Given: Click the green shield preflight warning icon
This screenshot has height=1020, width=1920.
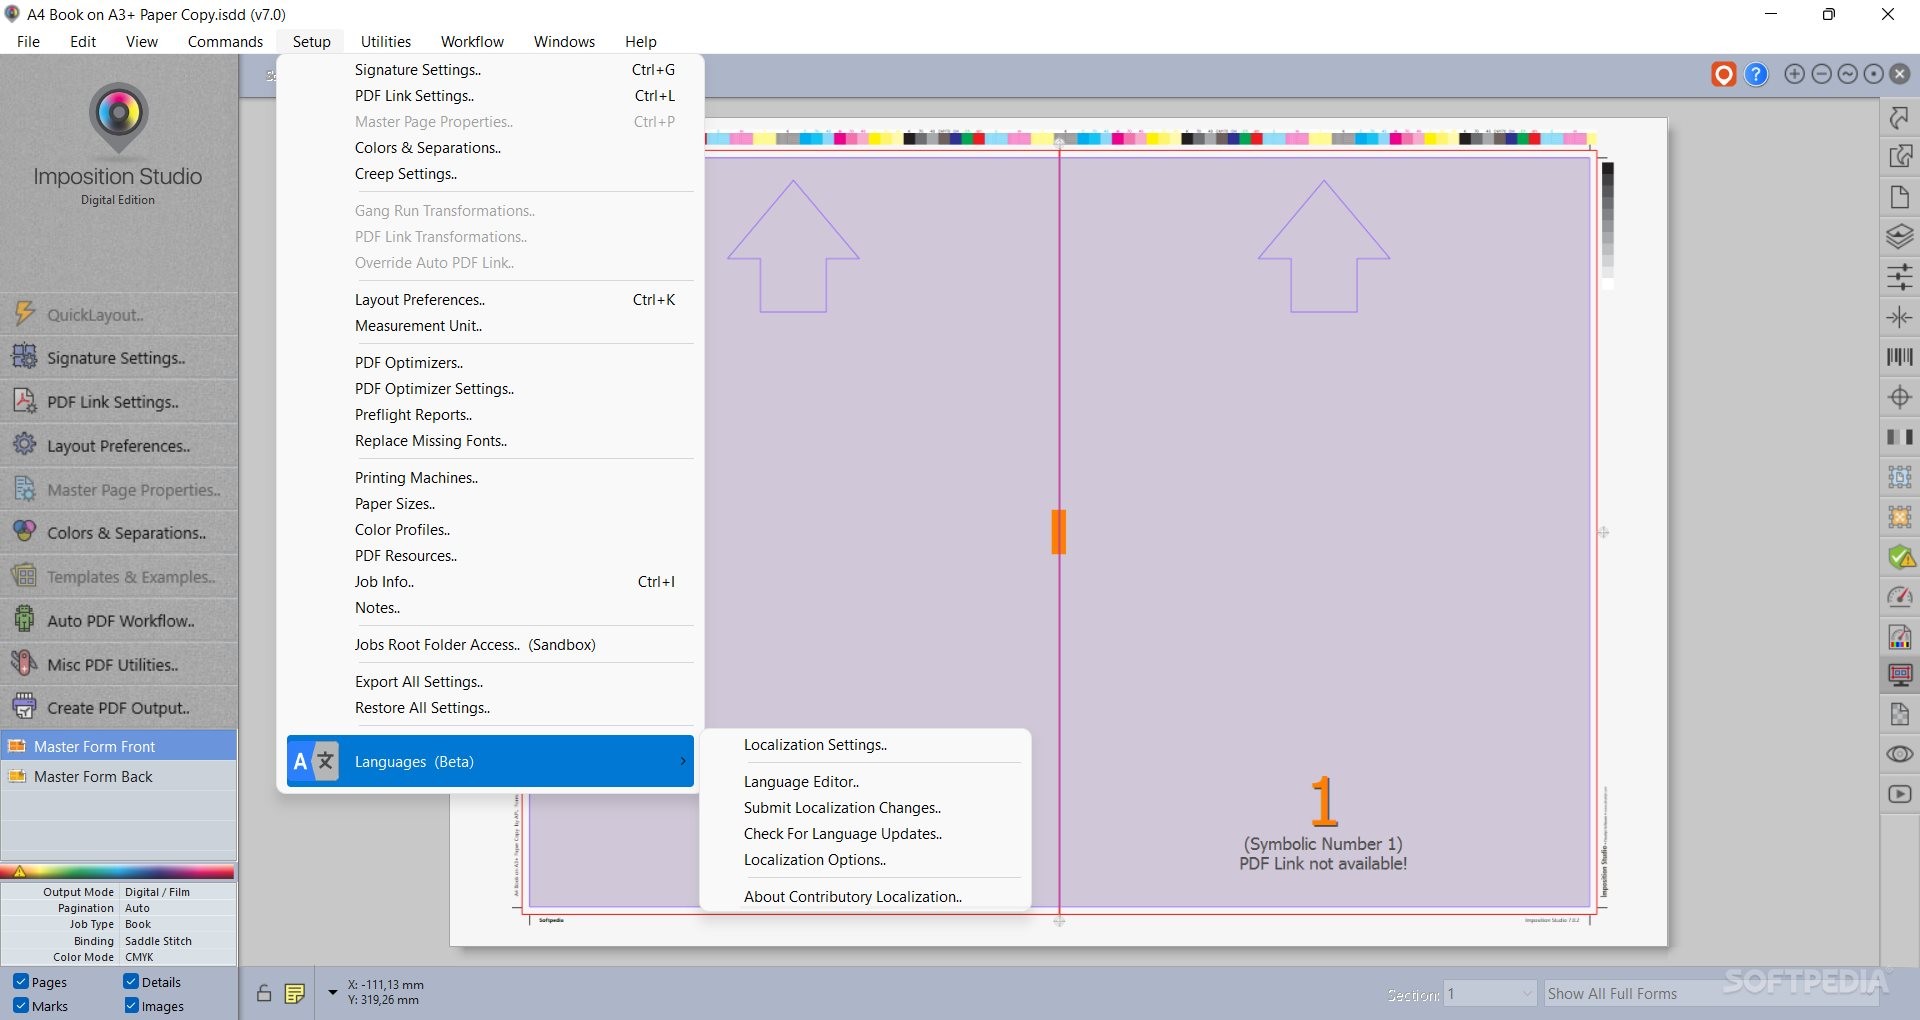Looking at the screenshot, I should (x=1899, y=557).
